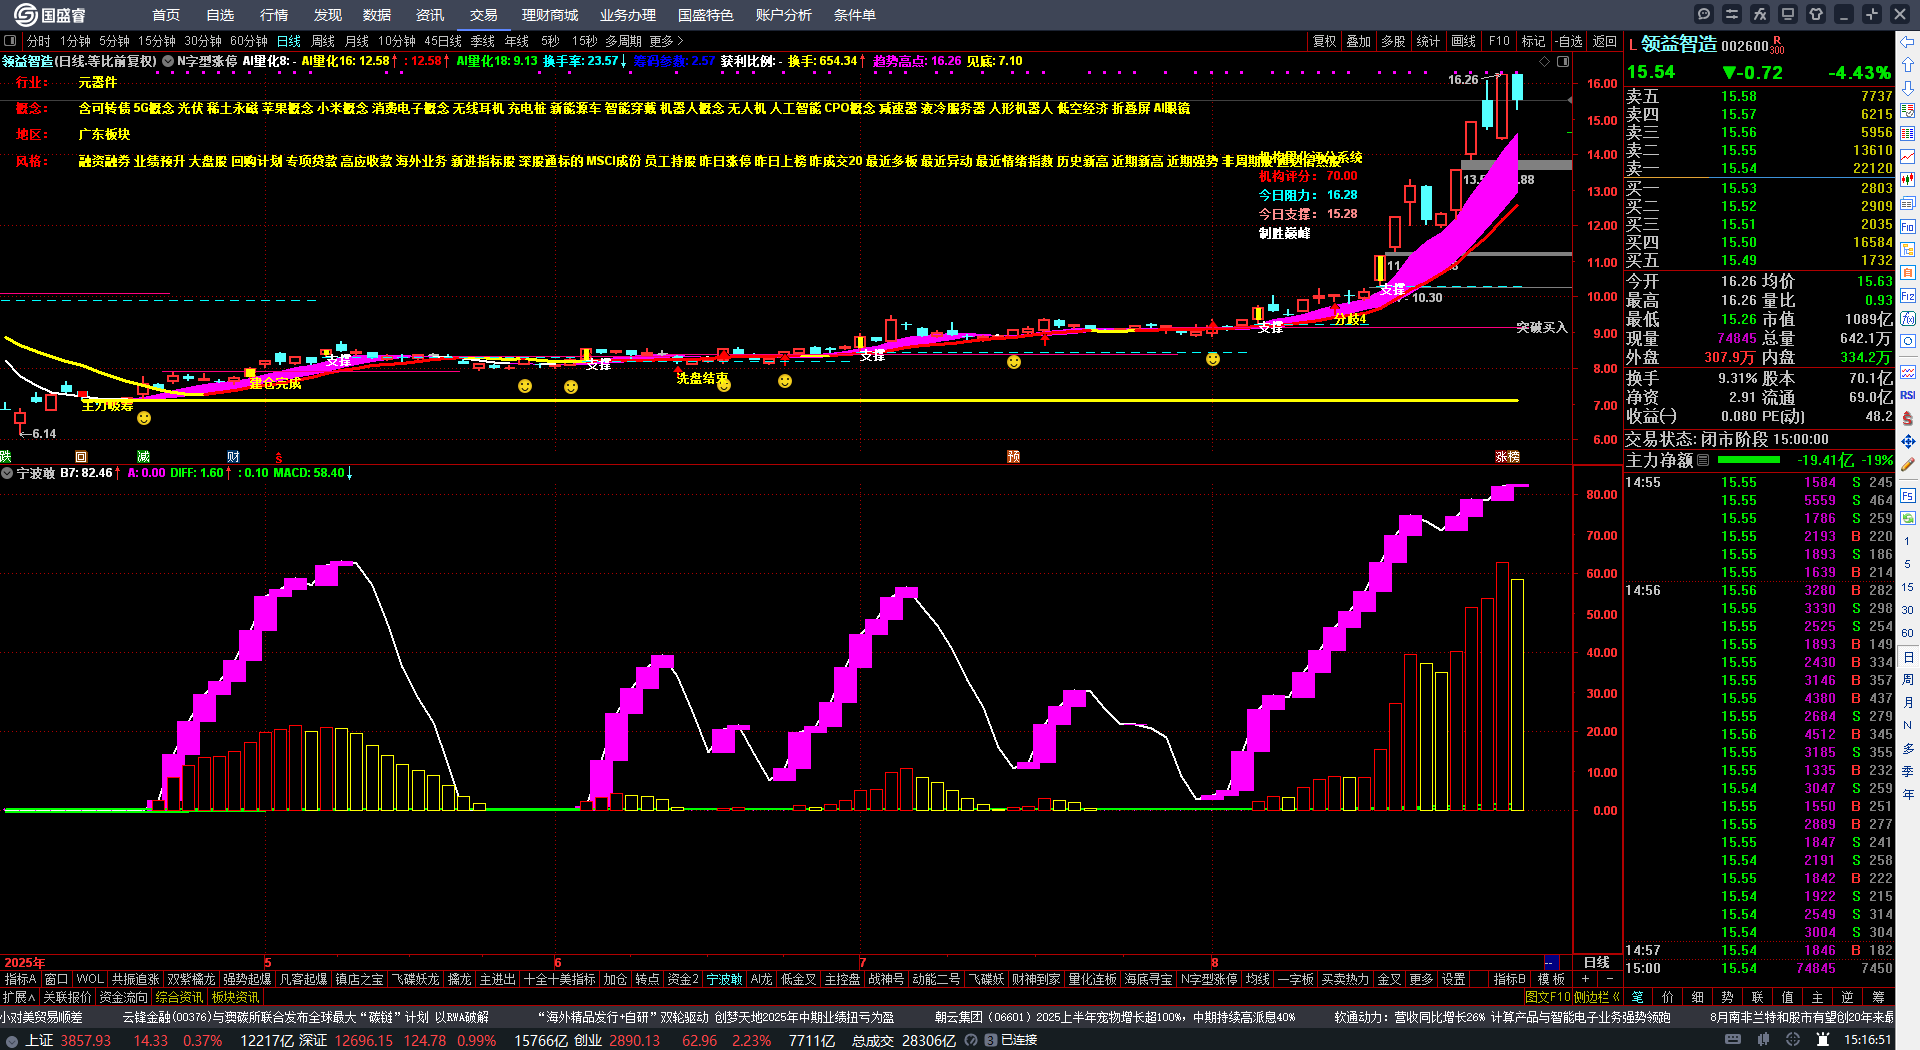Click the 统计 button

(1428, 41)
